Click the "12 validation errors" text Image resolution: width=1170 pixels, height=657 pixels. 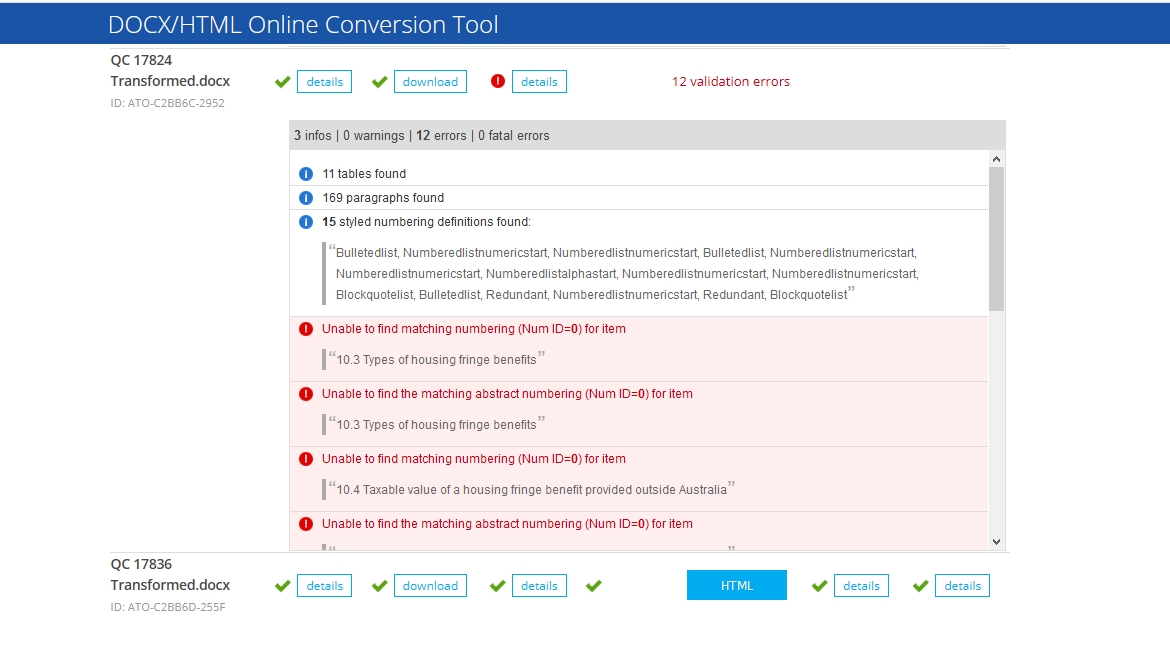[731, 82]
